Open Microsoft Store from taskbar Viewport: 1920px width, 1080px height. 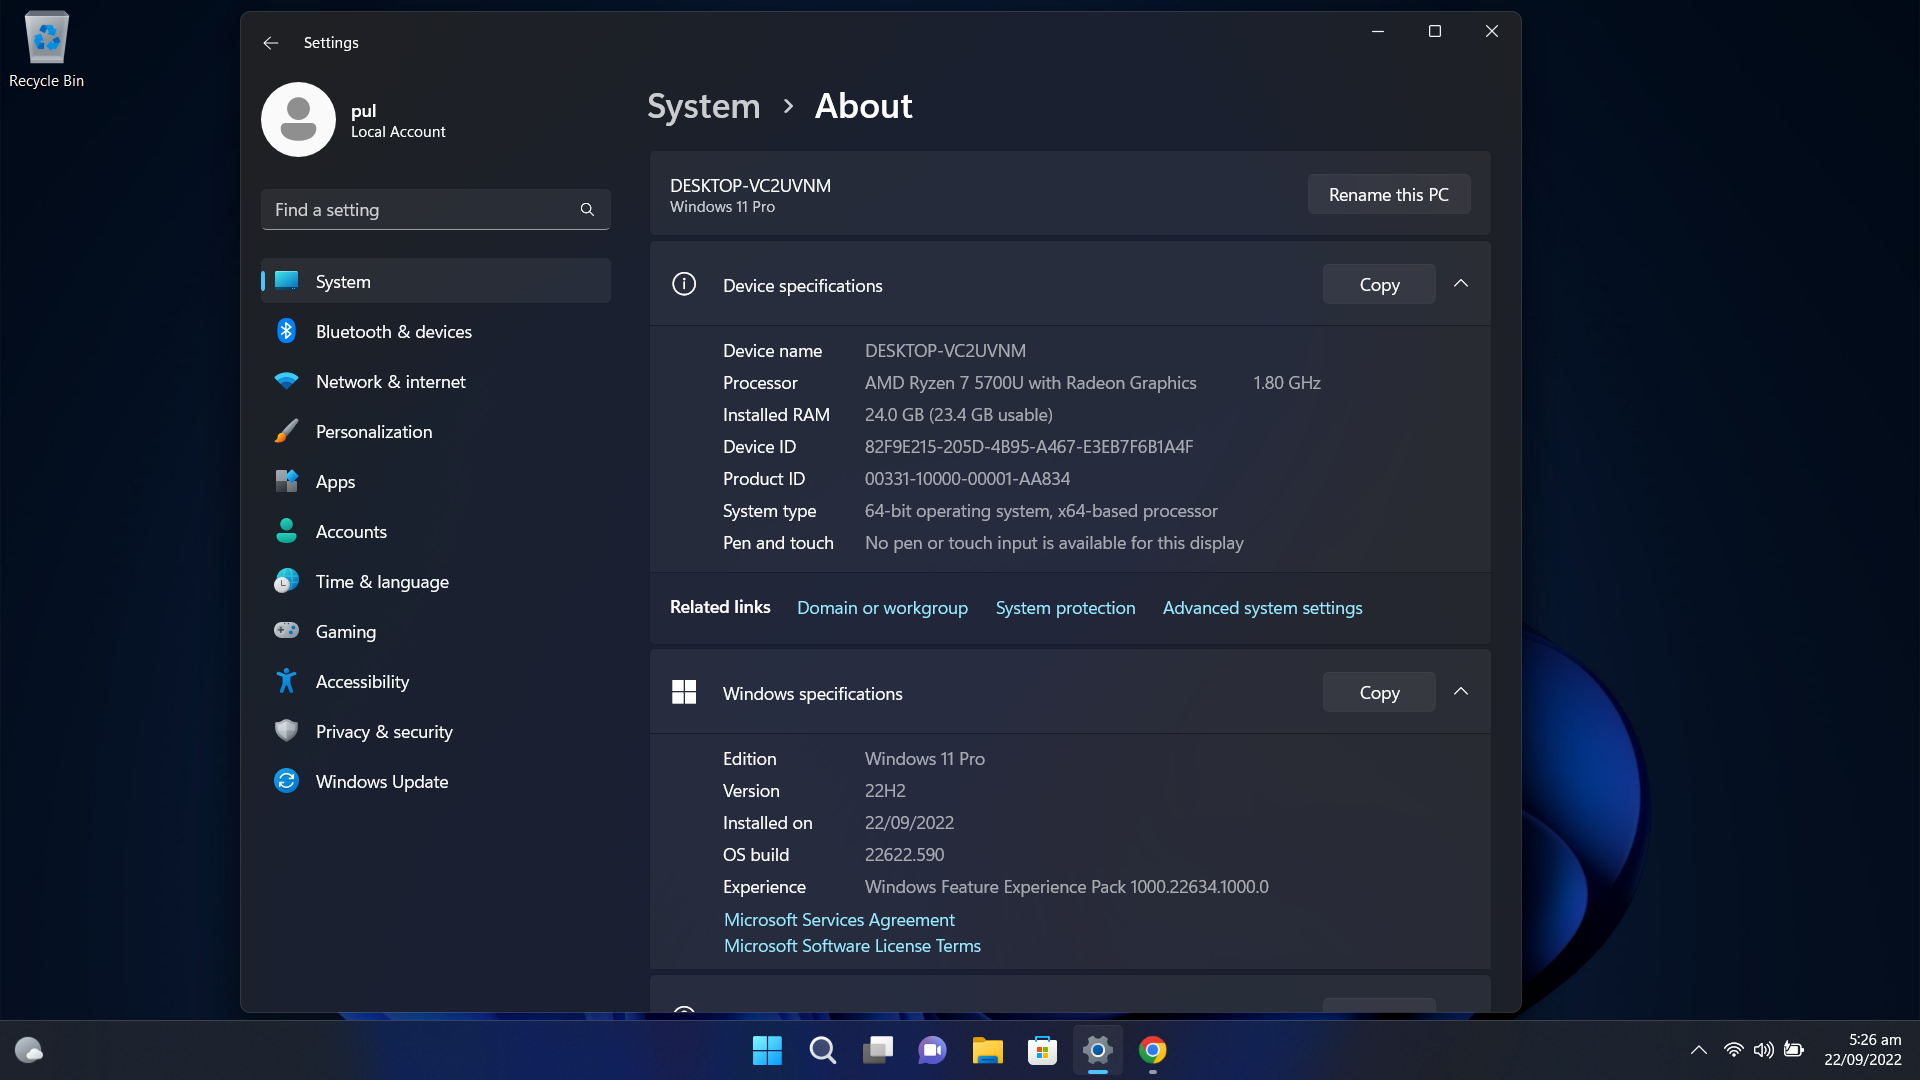[x=1042, y=1050]
